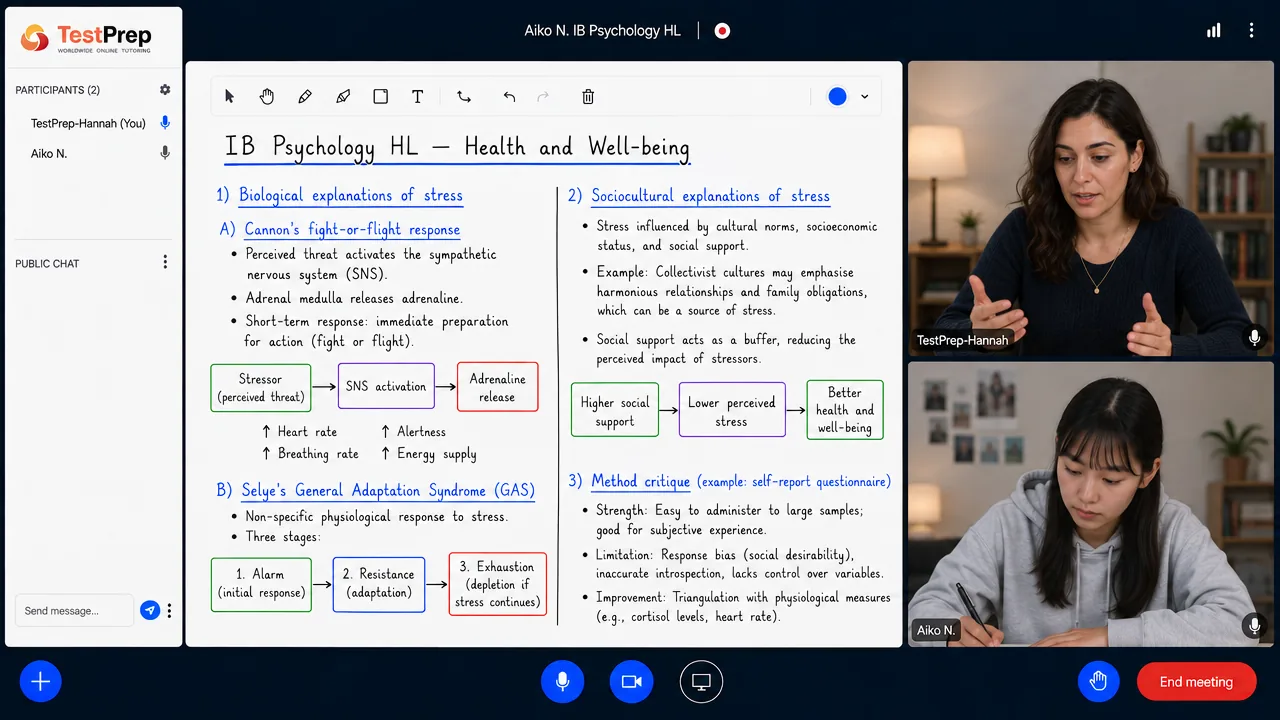Screen dimensions: 1280x720
Task: Click the End meeting button
Action: [x=1196, y=682]
